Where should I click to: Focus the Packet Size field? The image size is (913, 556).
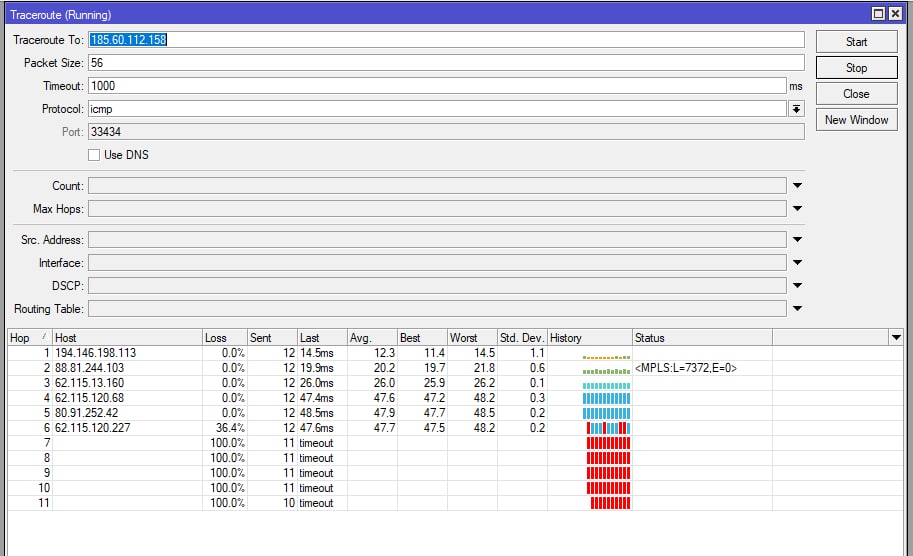pyautogui.click(x=446, y=63)
